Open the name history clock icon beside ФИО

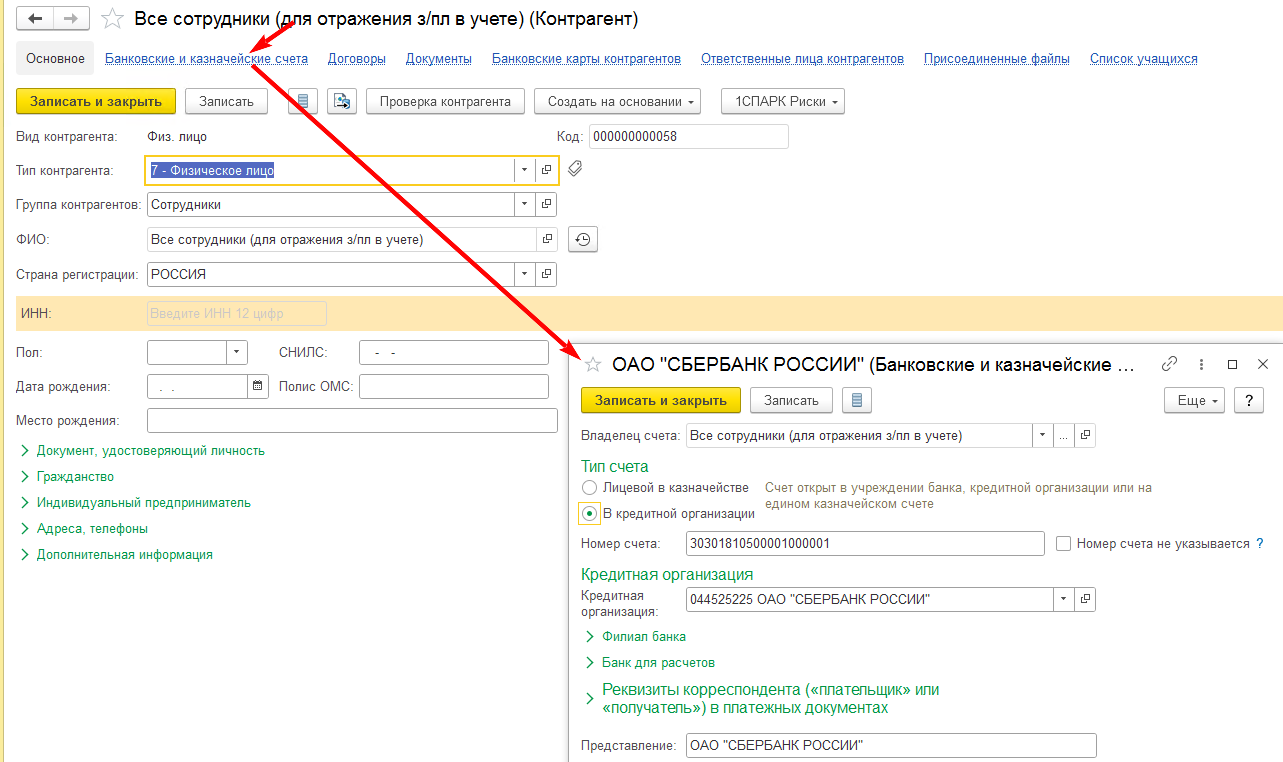click(x=583, y=240)
